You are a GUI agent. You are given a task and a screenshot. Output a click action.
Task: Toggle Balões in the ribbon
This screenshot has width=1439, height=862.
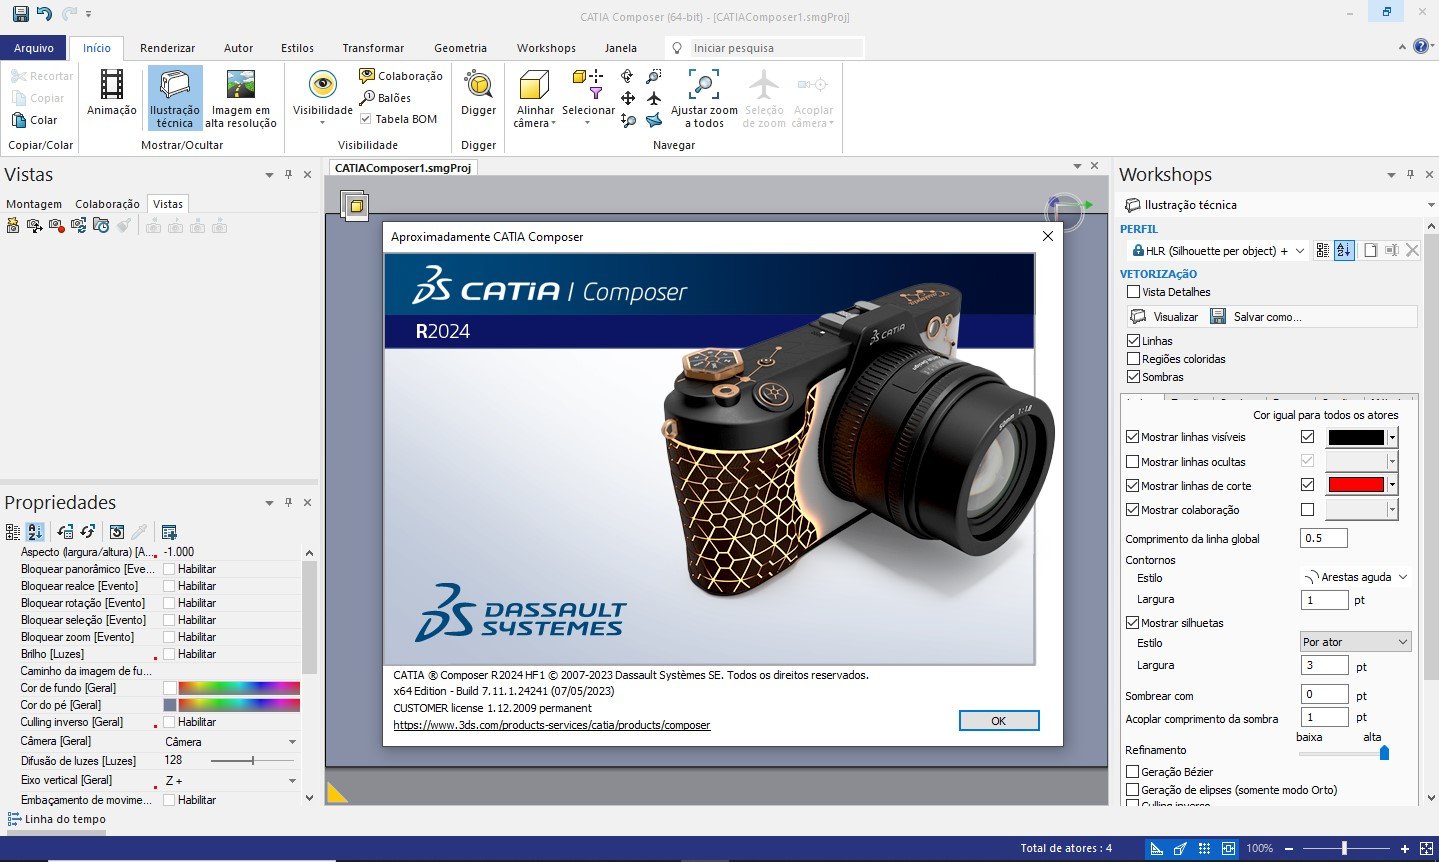coord(385,98)
